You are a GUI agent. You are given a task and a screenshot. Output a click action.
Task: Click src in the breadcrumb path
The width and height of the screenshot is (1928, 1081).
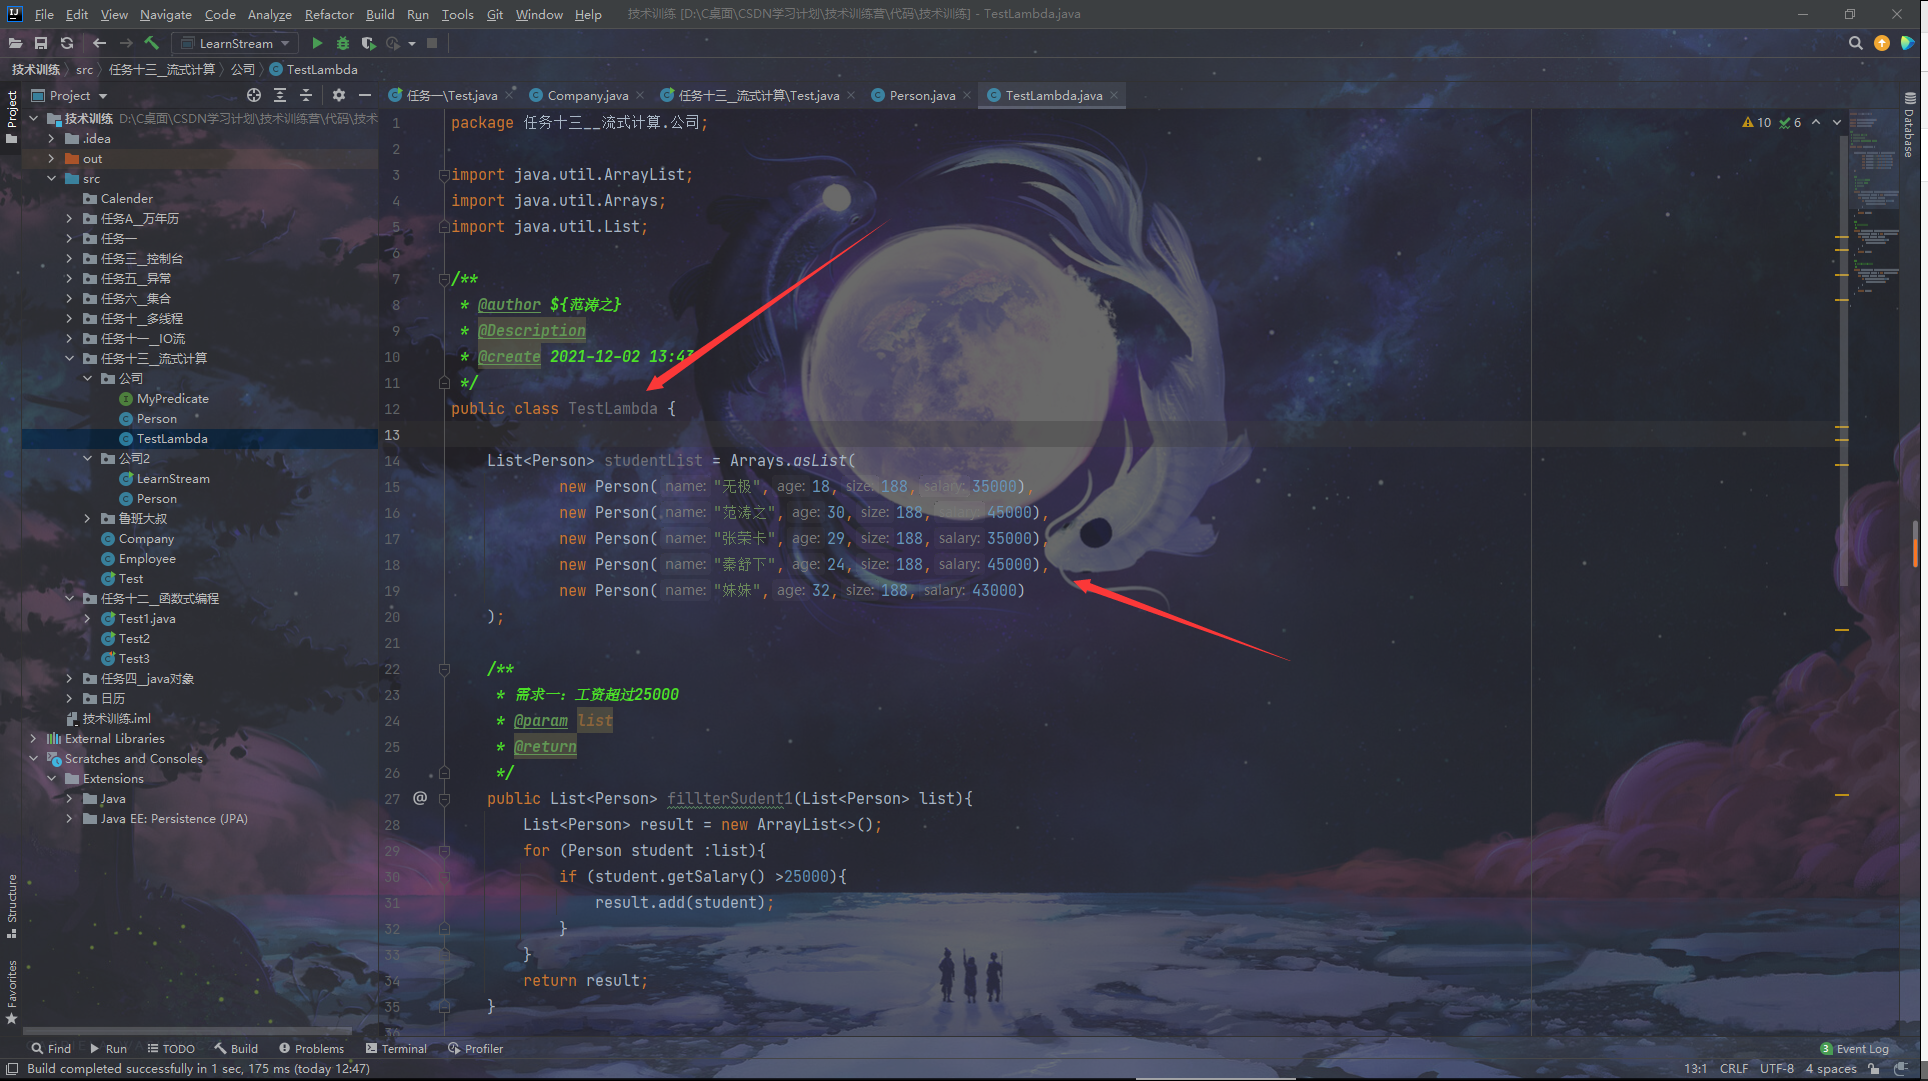(x=84, y=69)
